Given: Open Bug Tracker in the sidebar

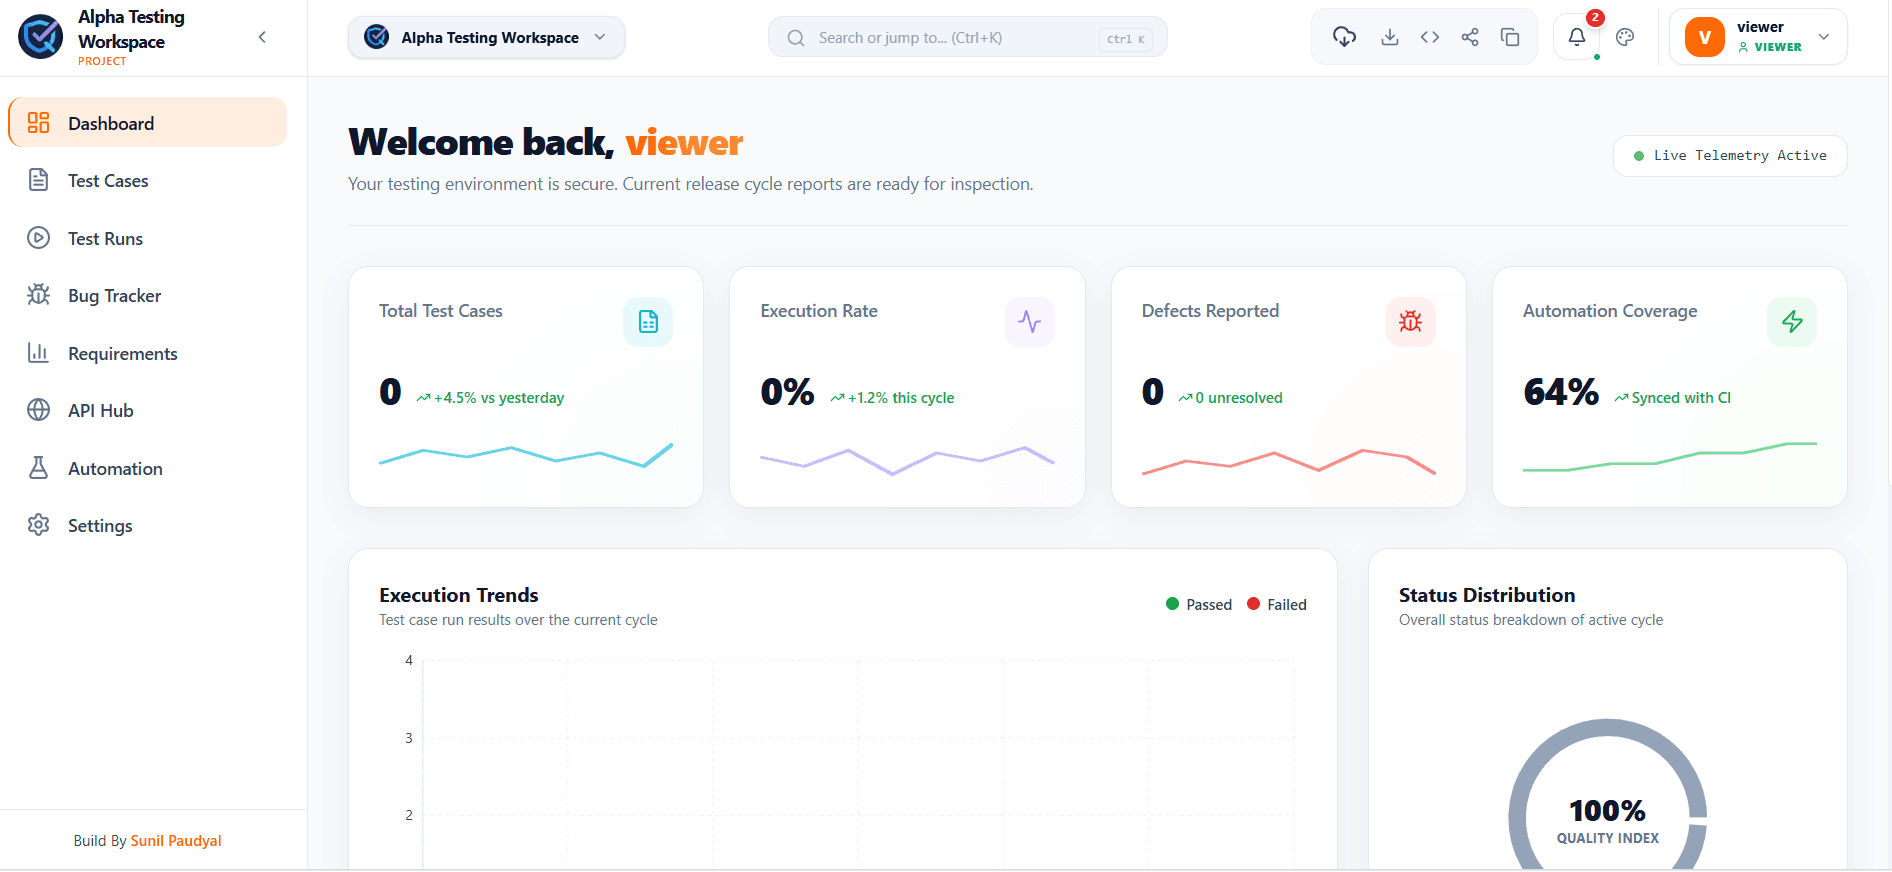Looking at the screenshot, I should coord(148,296).
